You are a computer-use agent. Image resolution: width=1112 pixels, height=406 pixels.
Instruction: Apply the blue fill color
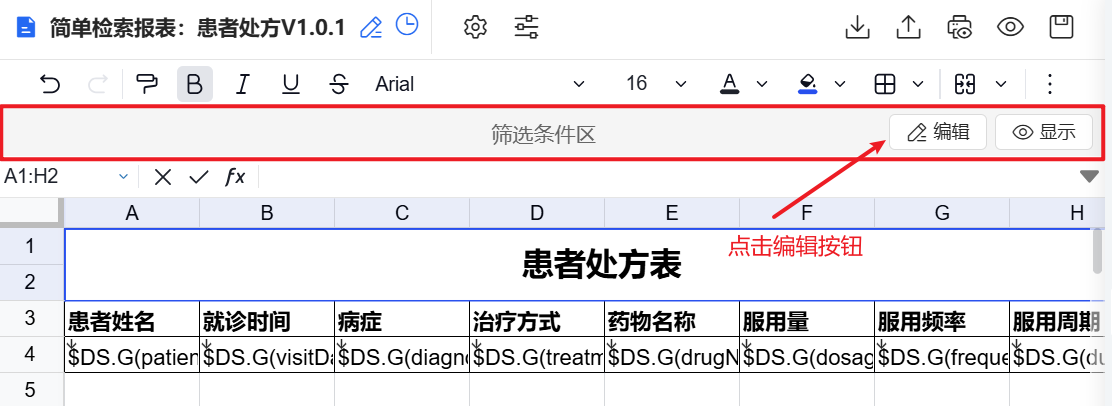[807, 84]
